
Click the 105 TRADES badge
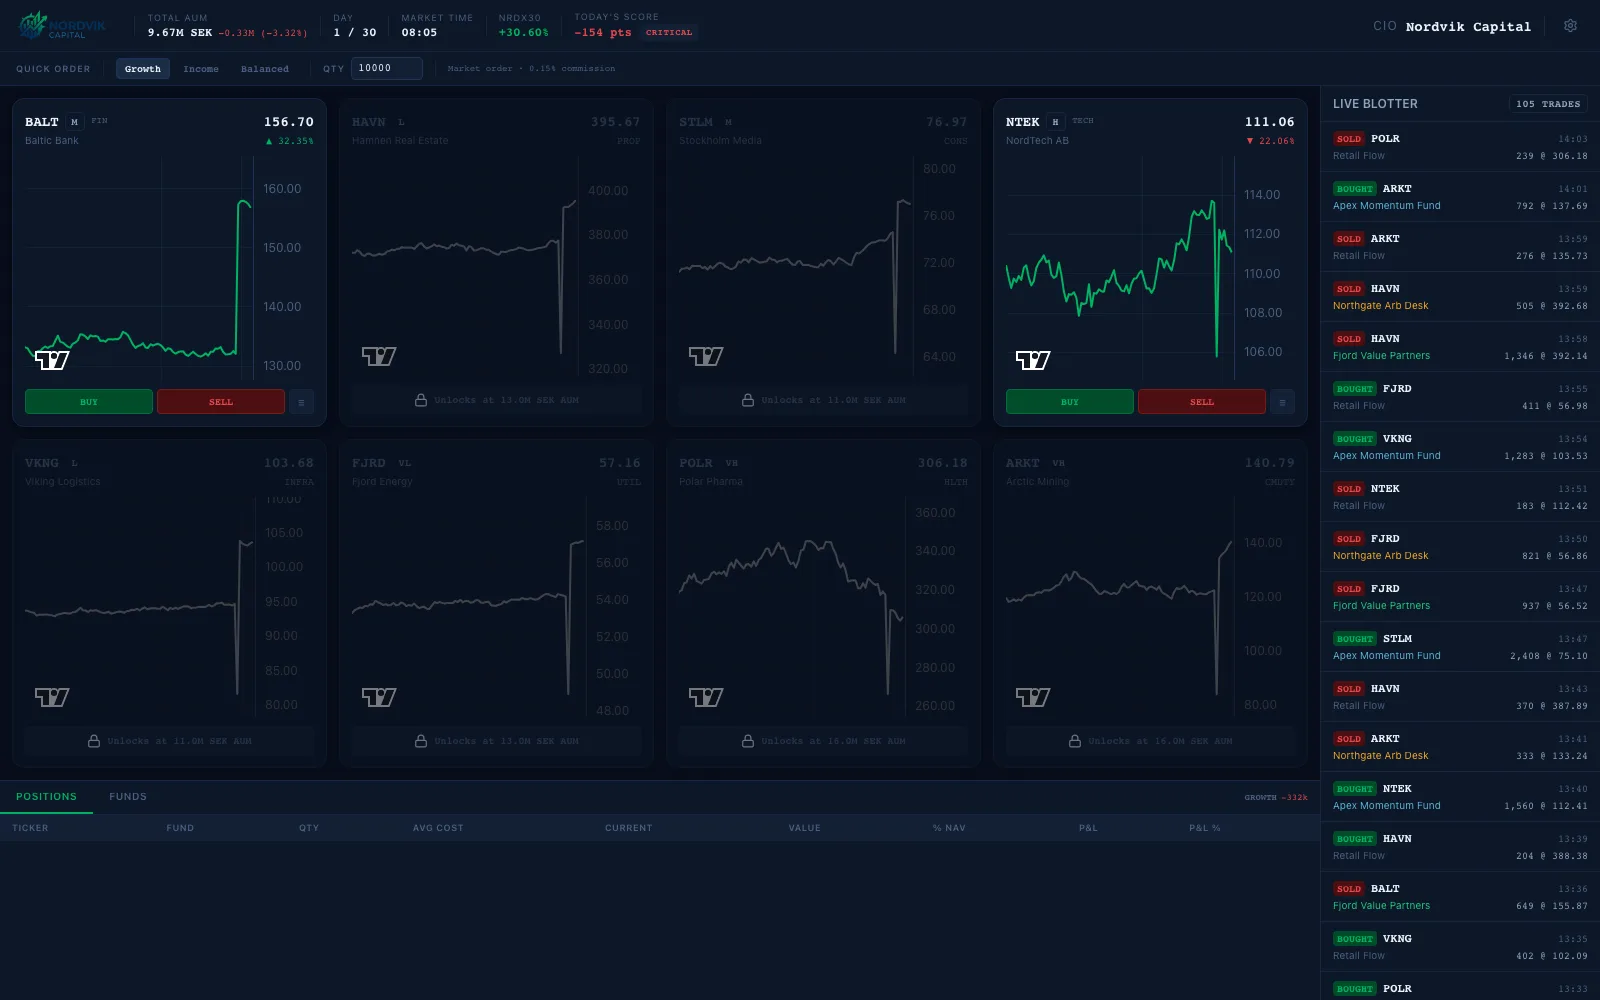[1548, 104]
